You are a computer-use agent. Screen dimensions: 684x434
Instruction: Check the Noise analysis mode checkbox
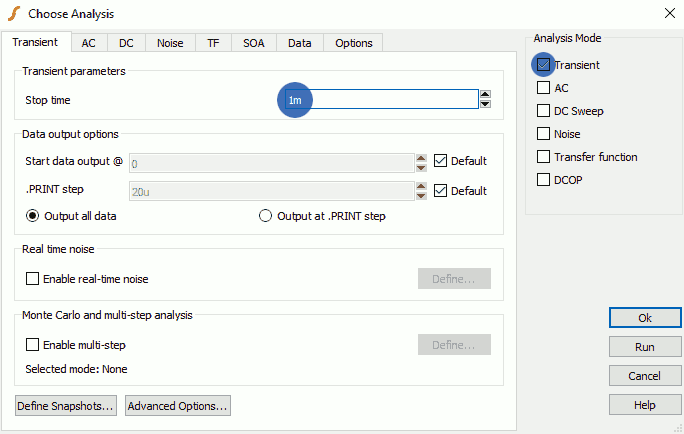pos(544,134)
